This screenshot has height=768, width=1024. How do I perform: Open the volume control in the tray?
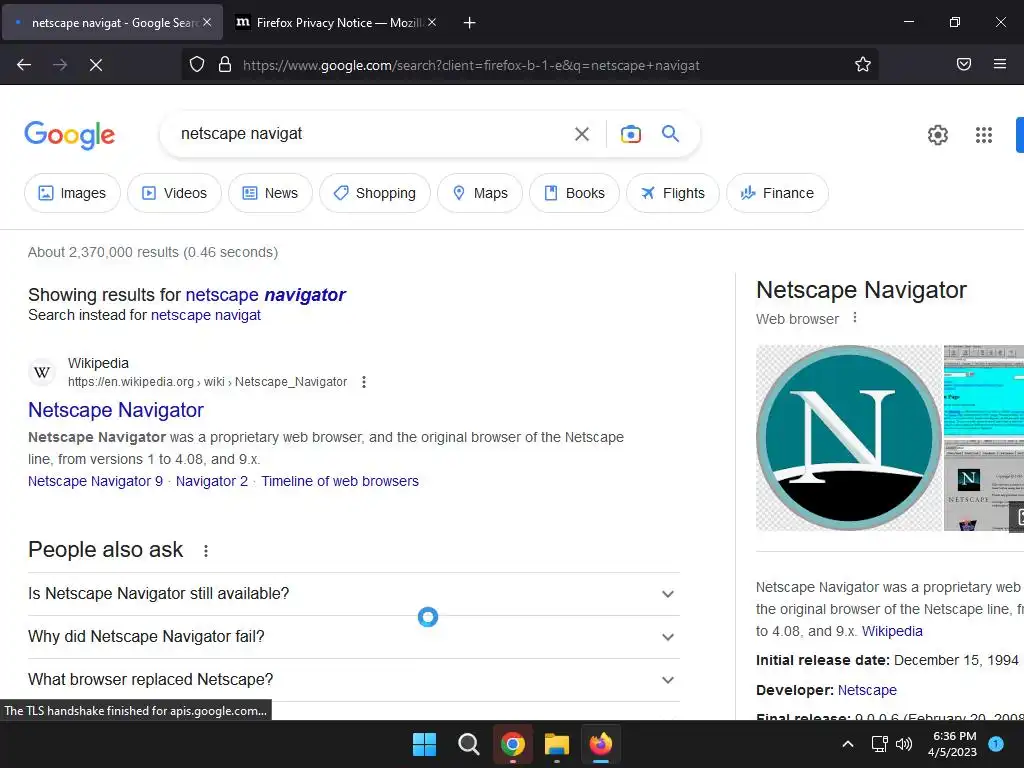pyautogui.click(x=904, y=744)
